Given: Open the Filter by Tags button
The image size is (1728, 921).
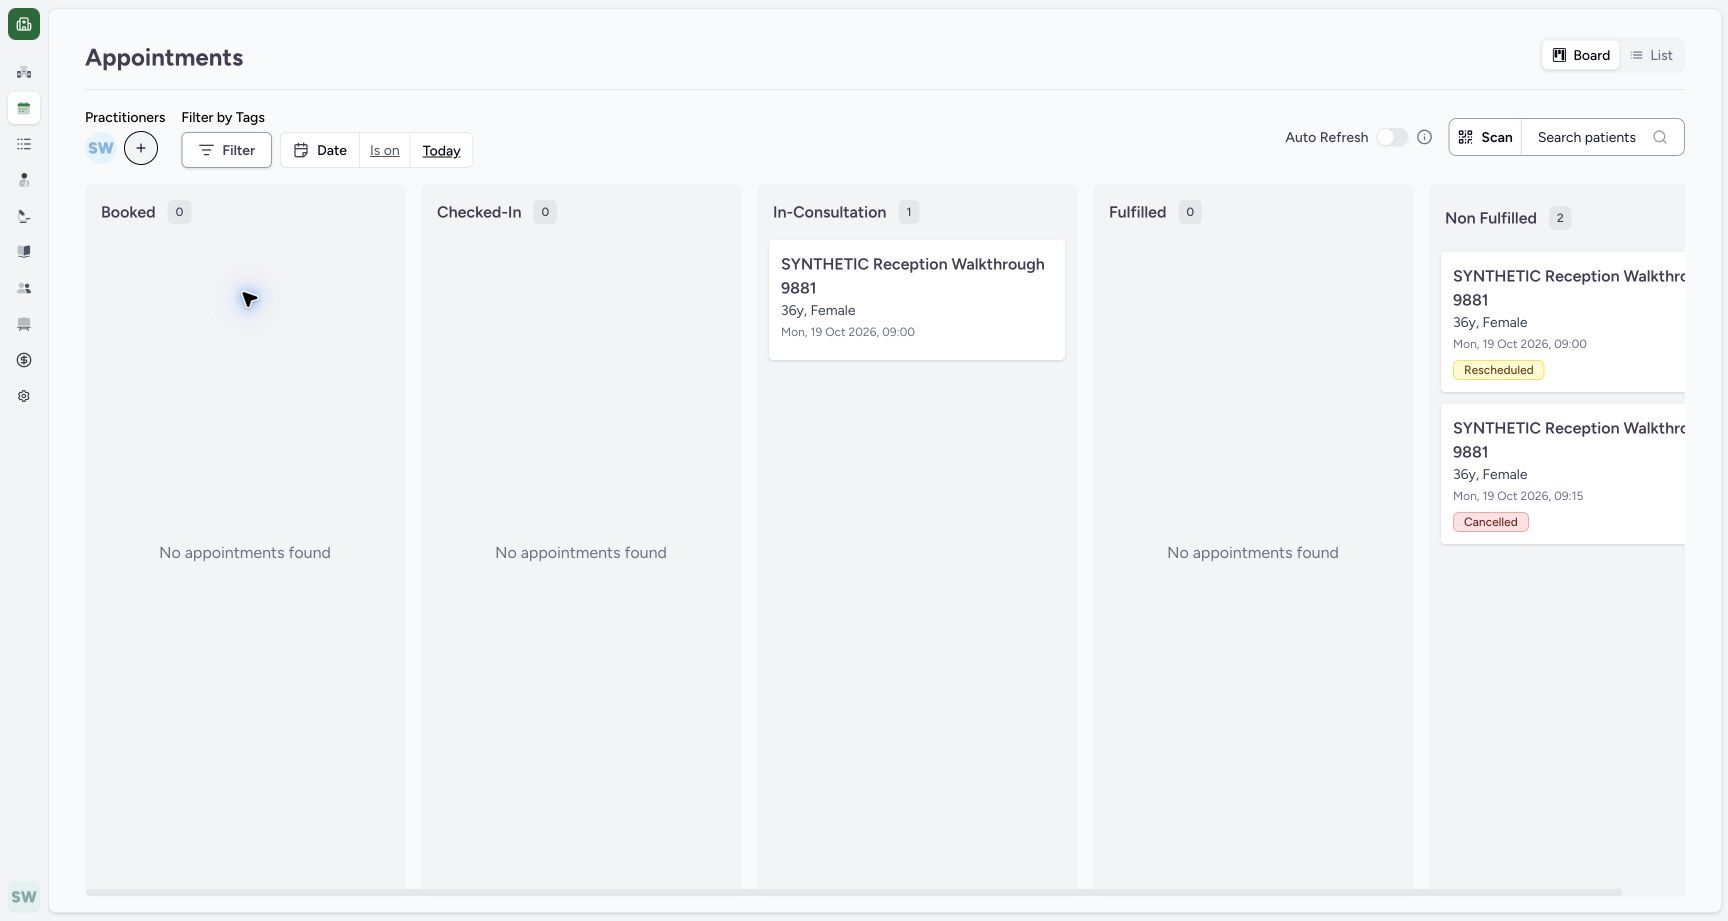Looking at the screenshot, I should pyautogui.click(x=226, y=150).
